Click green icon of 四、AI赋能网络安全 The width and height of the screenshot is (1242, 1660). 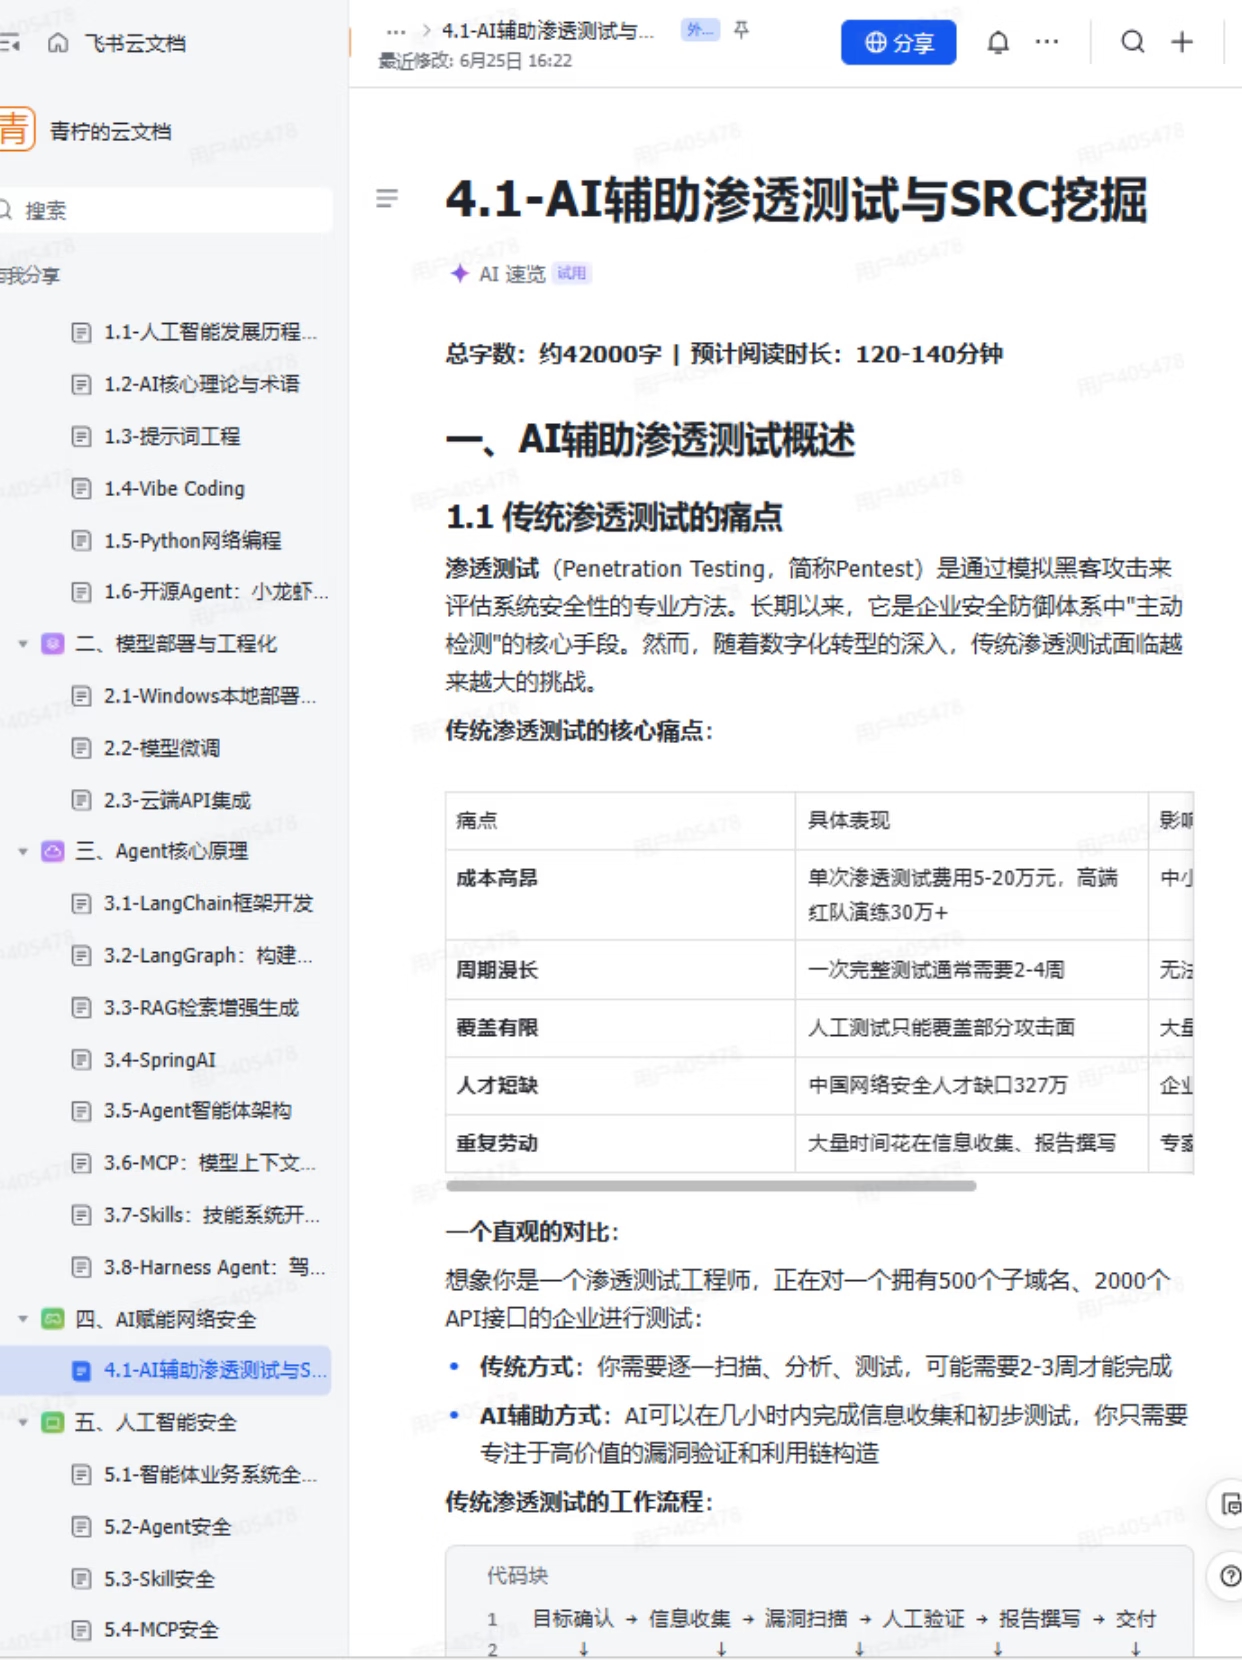tap(53, 1319)
